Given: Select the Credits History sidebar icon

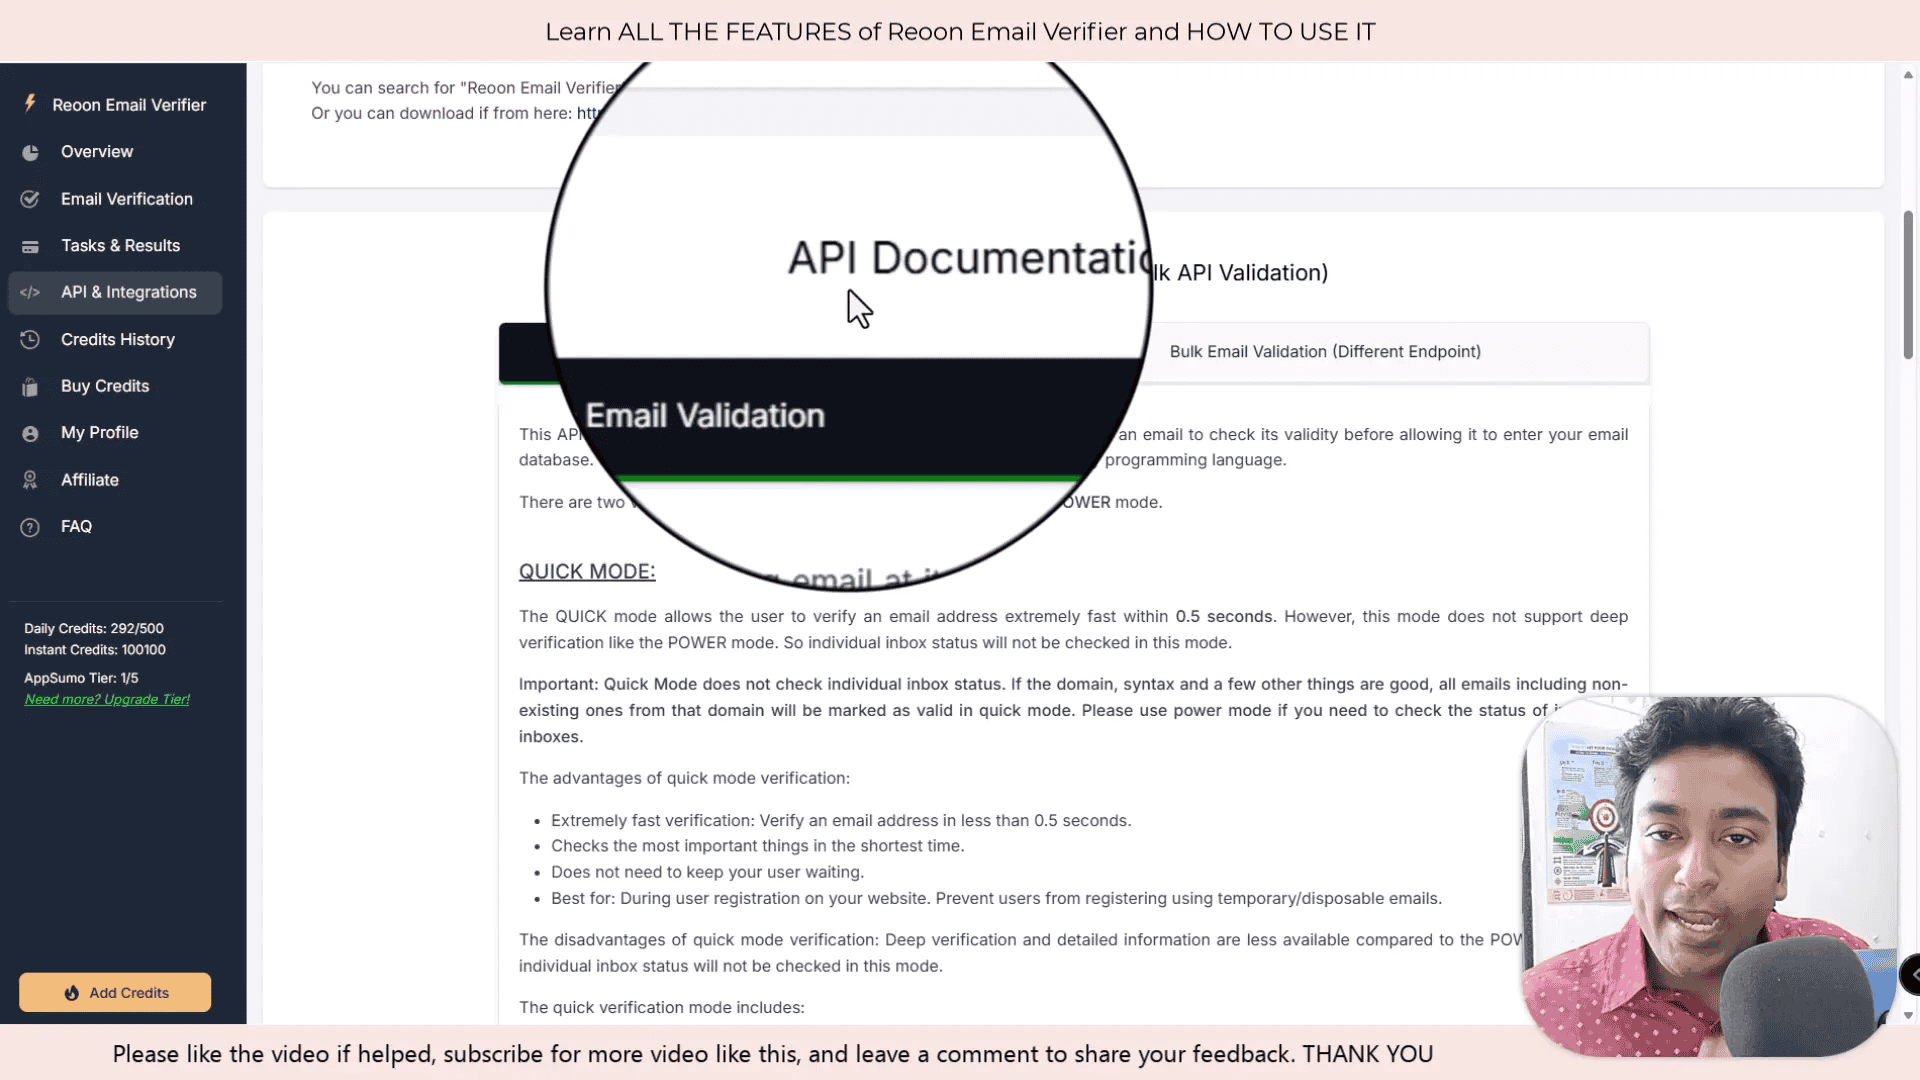Looking at the screenshot, I should tap(29, 339).
